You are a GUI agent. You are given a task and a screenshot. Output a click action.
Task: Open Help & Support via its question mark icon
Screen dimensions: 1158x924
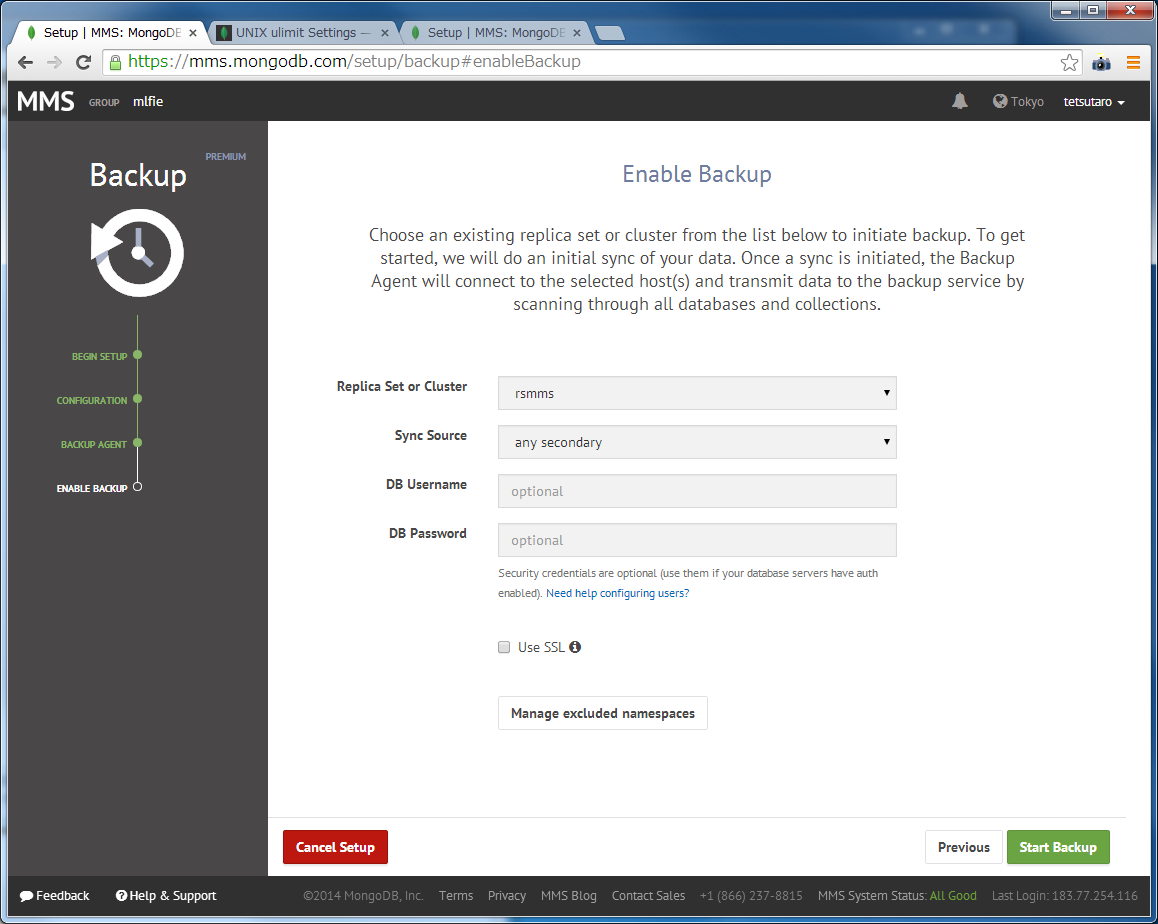[x=122, y=896]
